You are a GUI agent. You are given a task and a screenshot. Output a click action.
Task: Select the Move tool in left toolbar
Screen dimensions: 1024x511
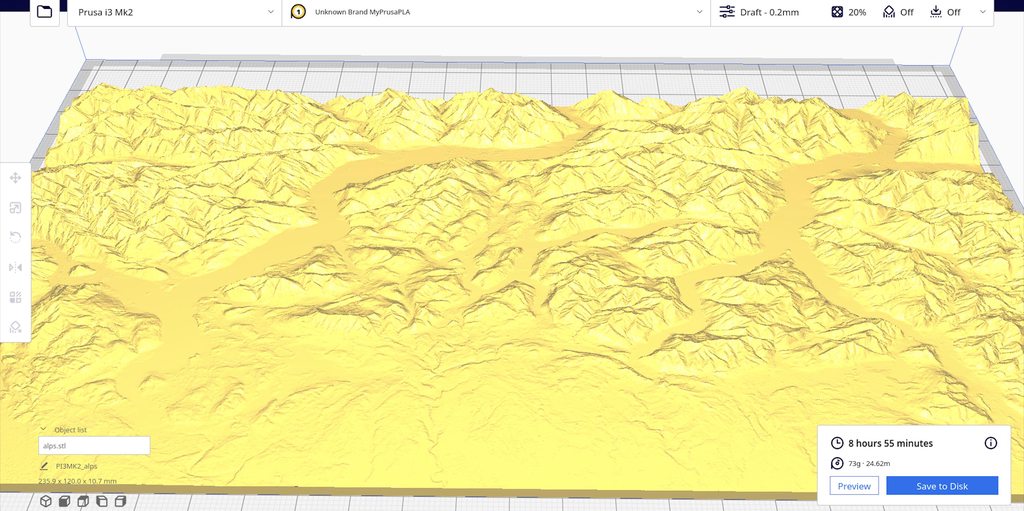coord(15,178)
